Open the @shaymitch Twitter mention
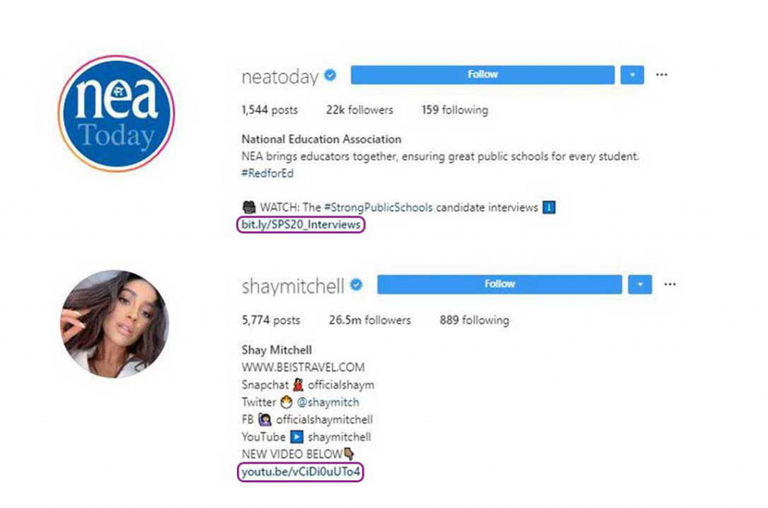The height and width of the screenshot is (508, 768). [328, 402]
